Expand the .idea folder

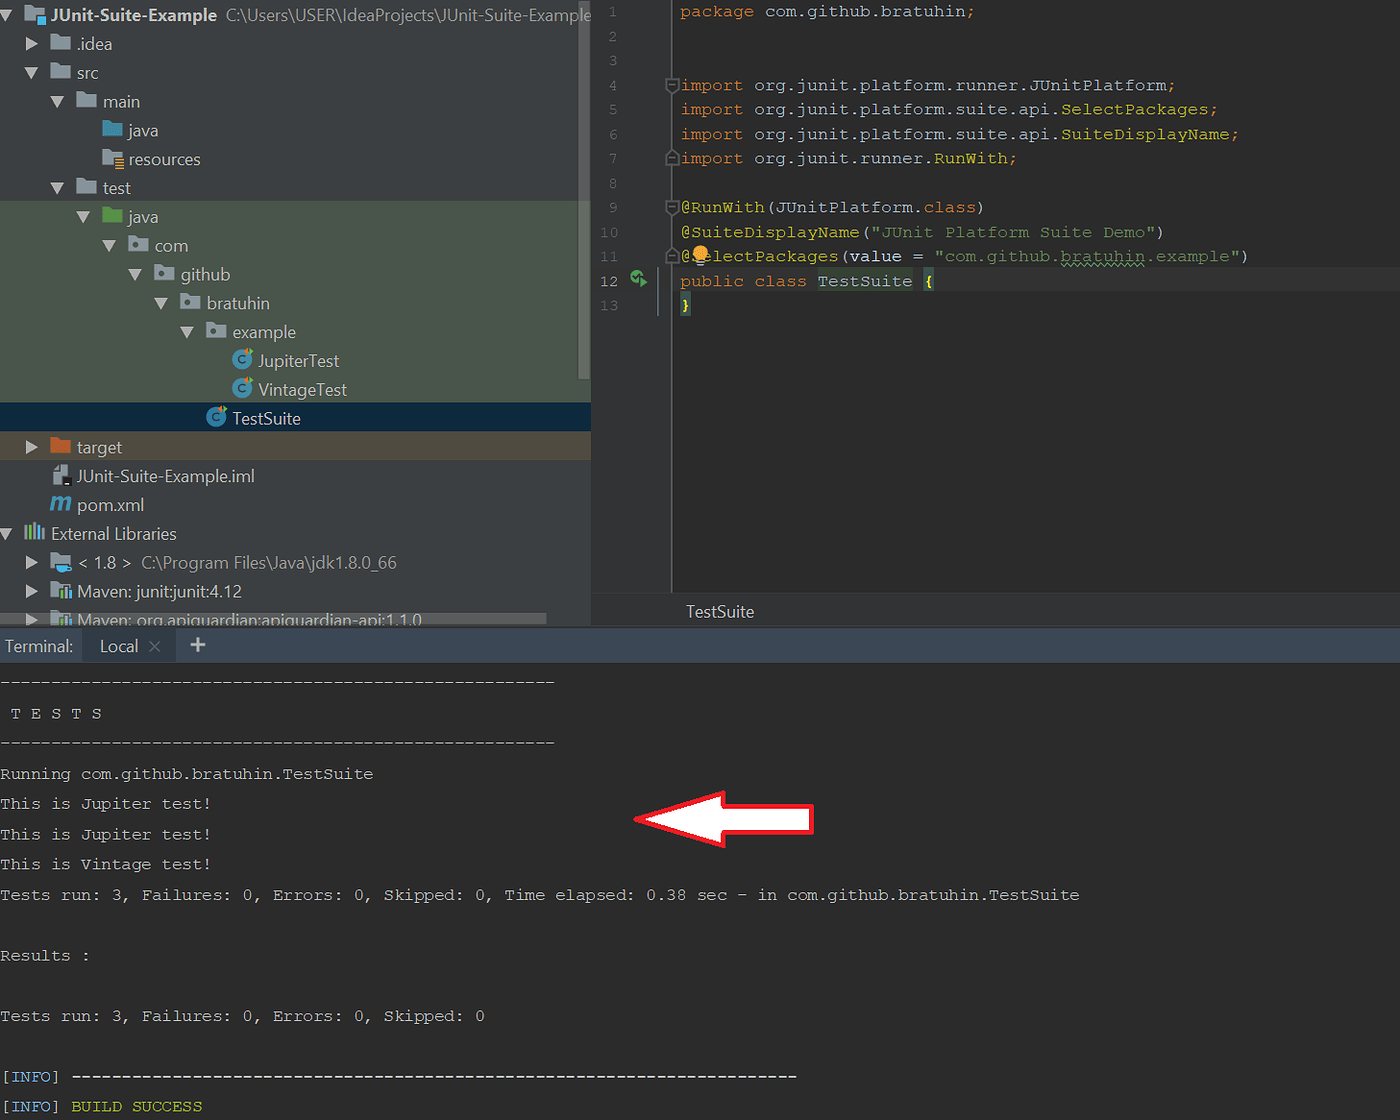32,44
